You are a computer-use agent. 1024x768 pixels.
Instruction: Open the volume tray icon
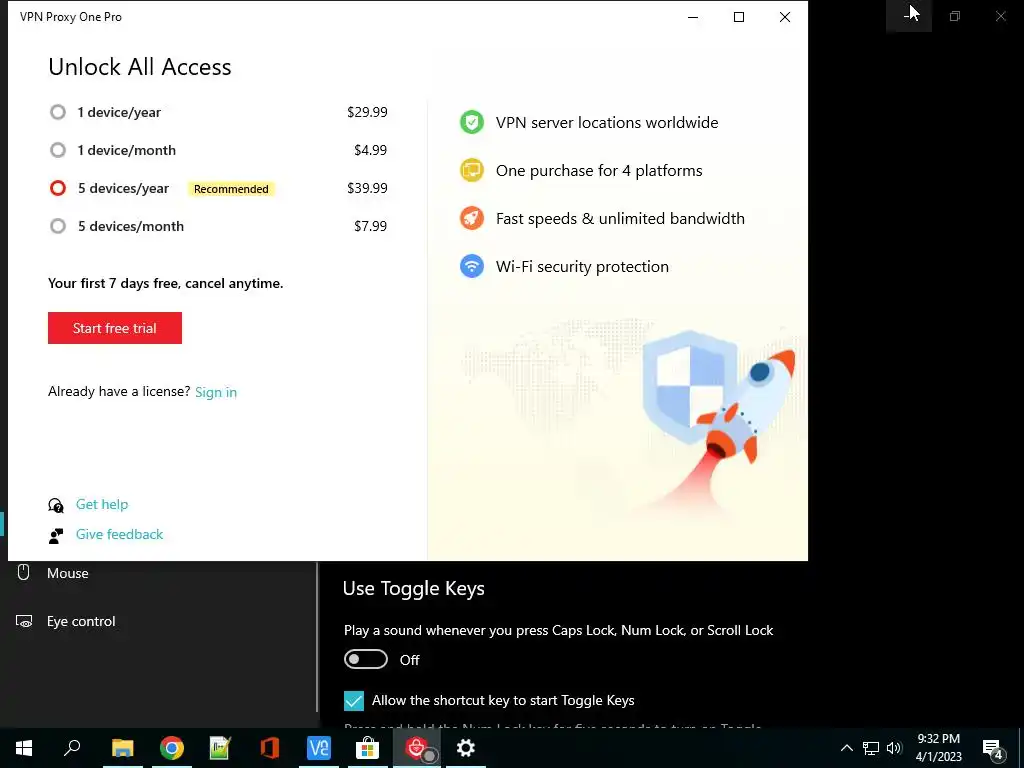click(894, 748)
